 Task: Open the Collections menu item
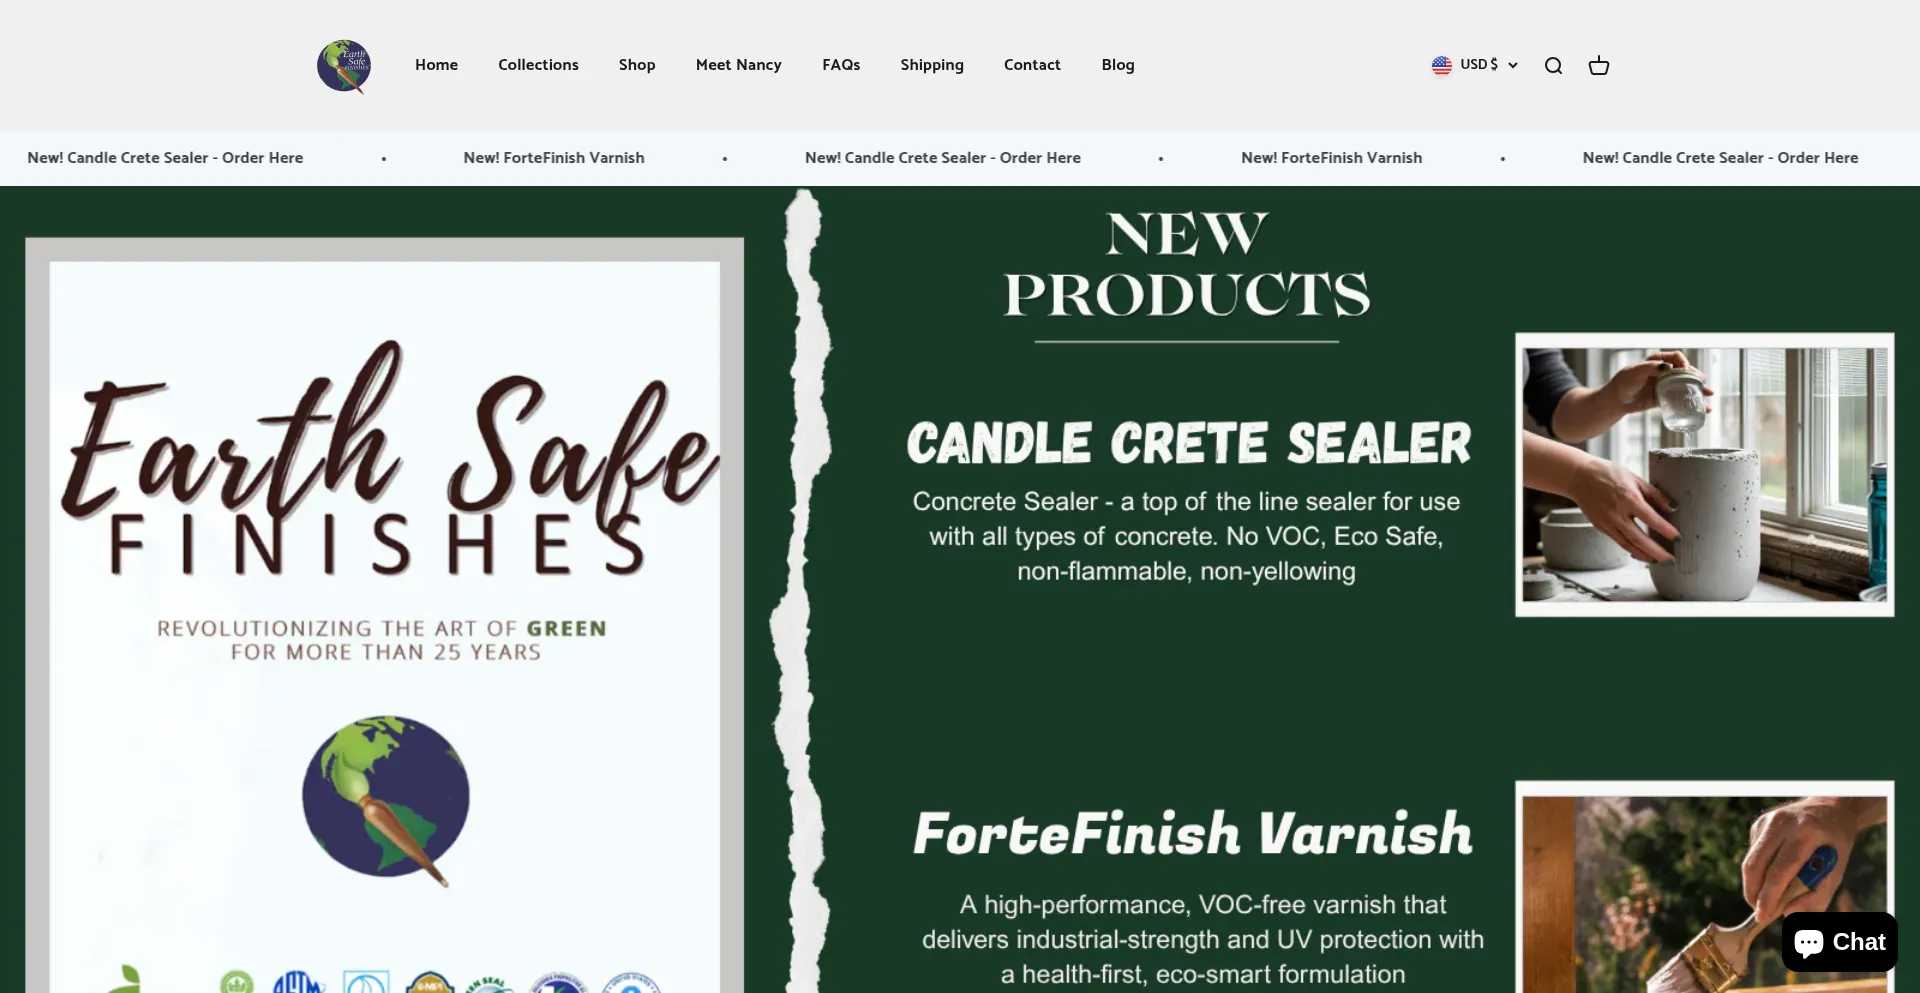coord(538,65)
